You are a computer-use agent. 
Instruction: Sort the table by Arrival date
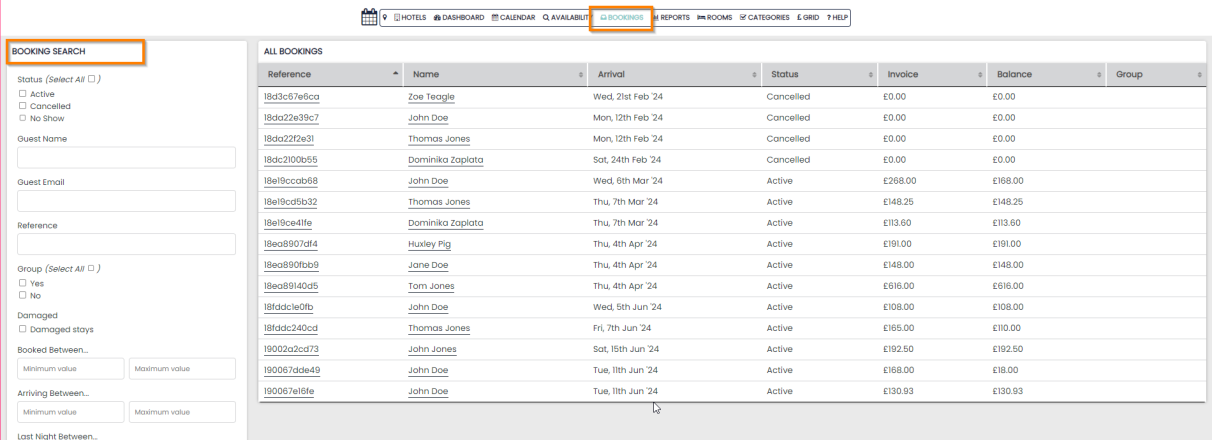(671, 75)
